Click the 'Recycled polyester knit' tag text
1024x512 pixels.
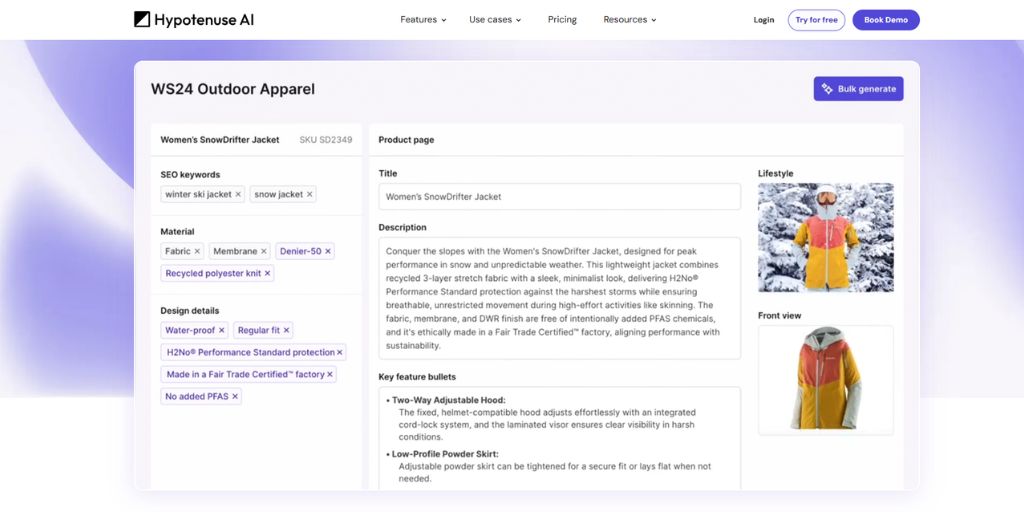tap(213, 274)
